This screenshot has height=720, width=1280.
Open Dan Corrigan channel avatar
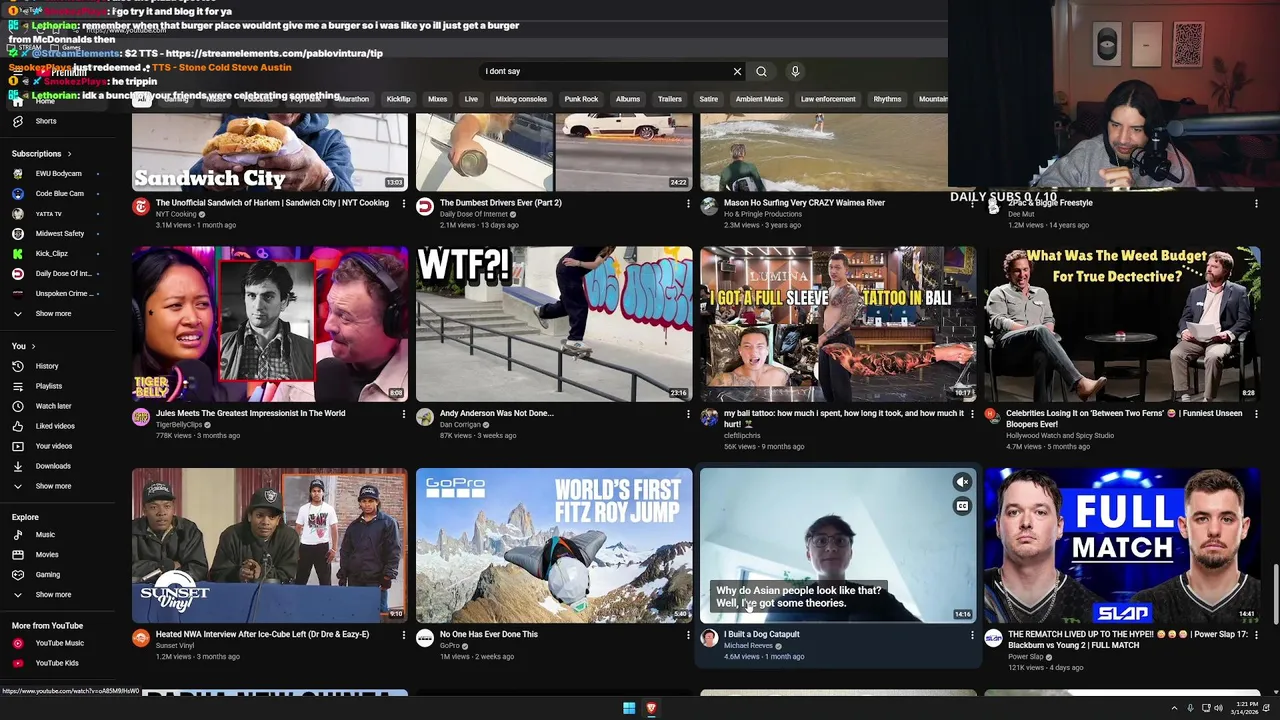[425, 417]
